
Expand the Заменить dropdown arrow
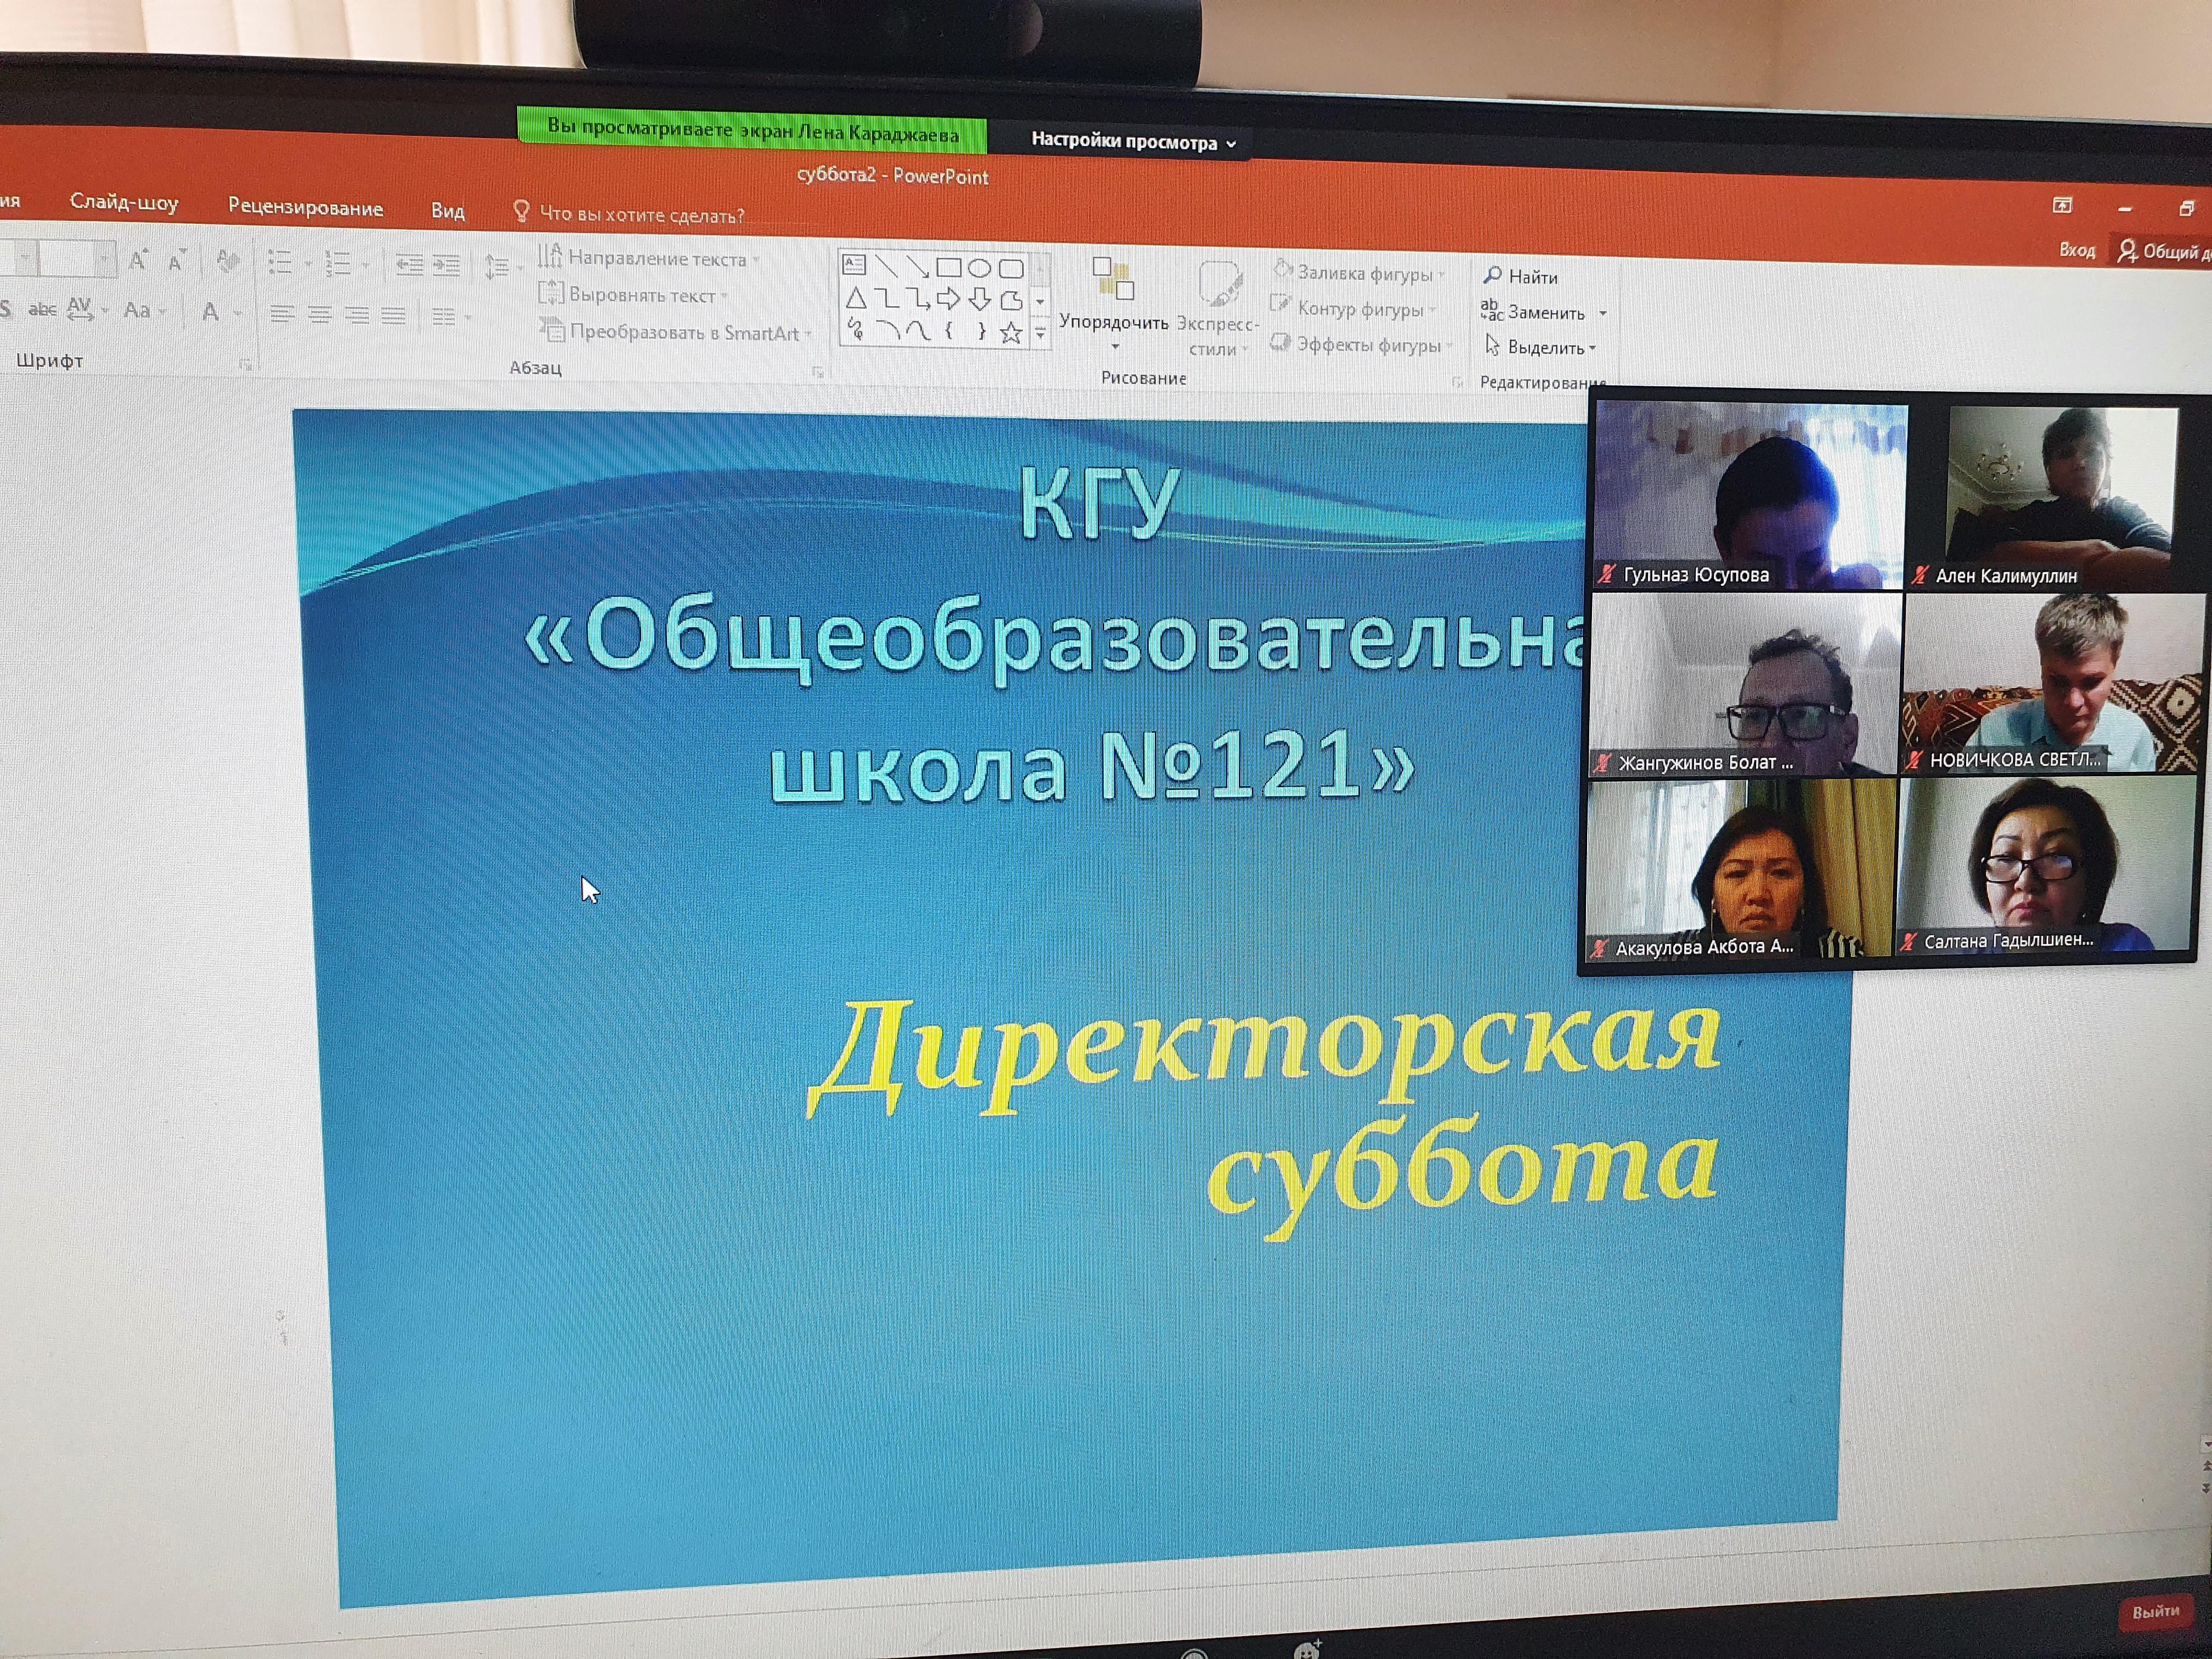click(1603, 313)
